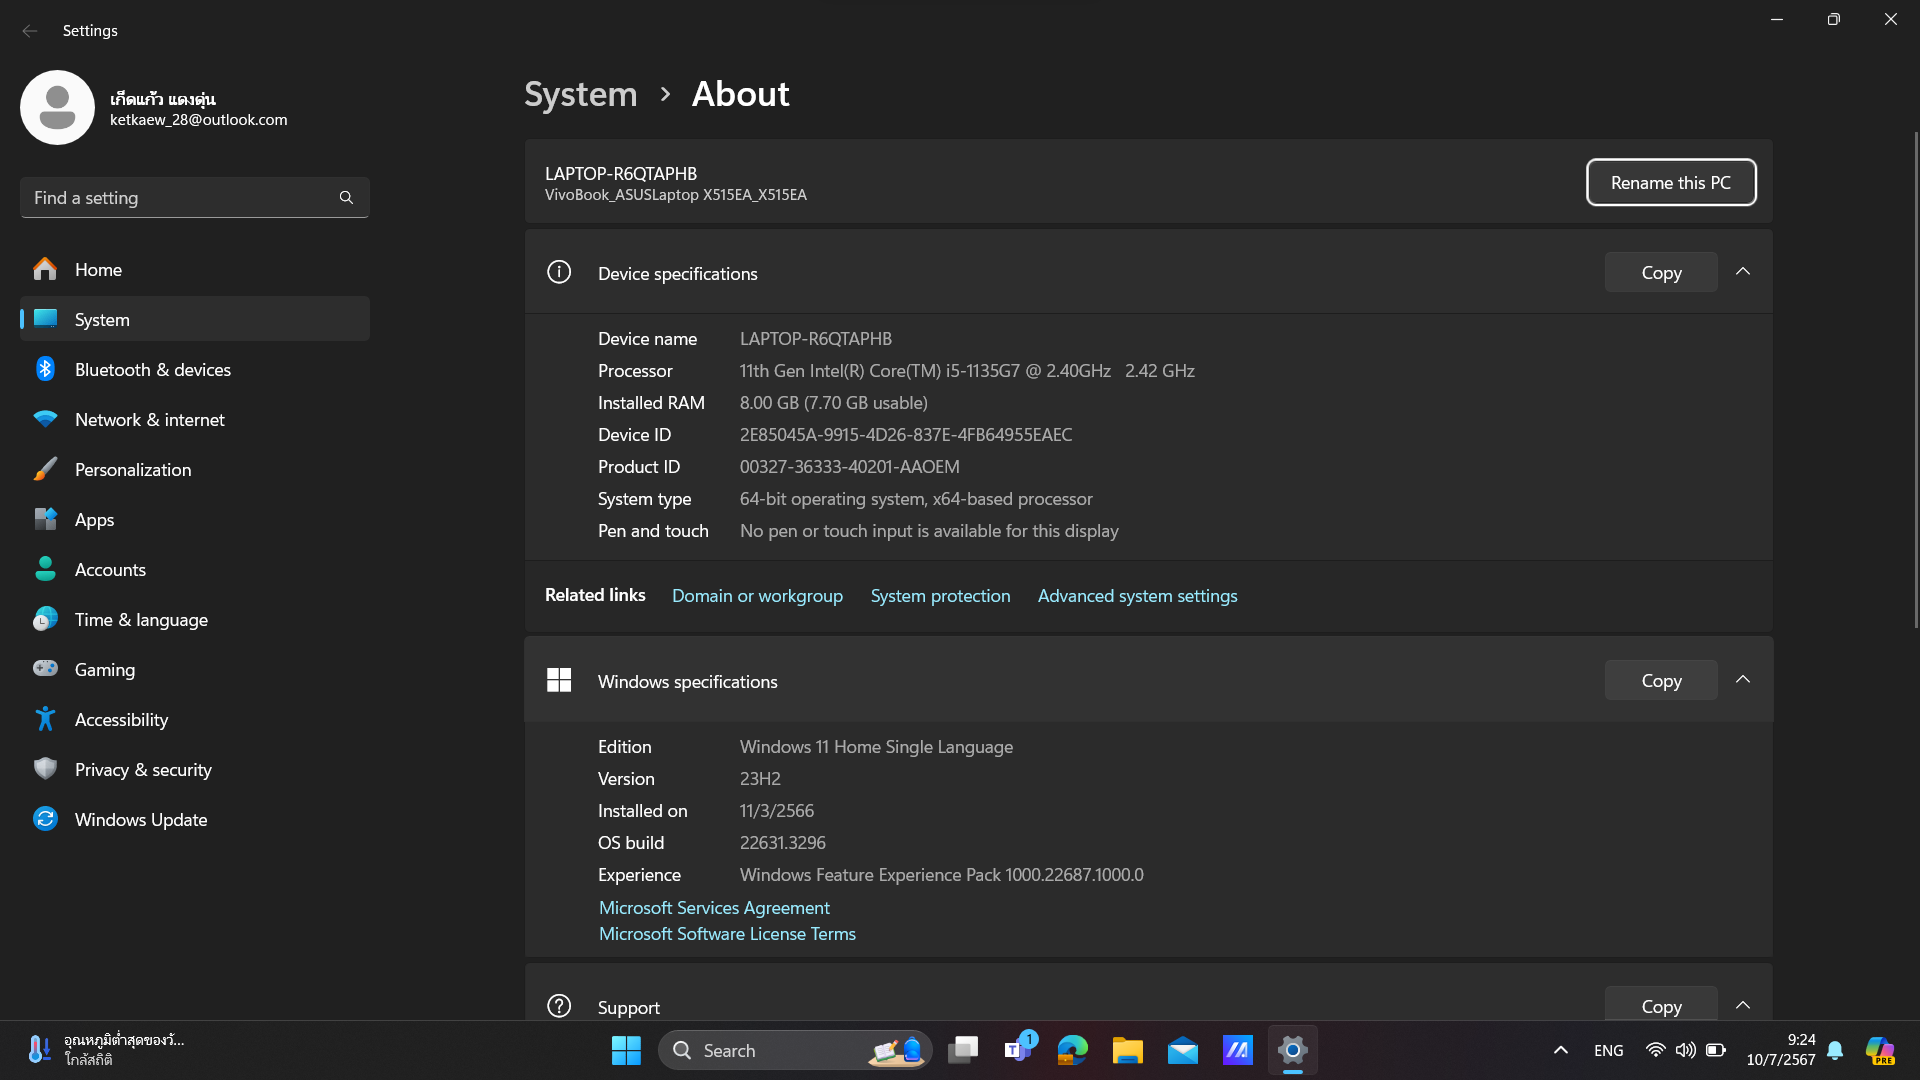Click the Find a setting search field
The width and height of the screenshot is (1920, 1080).
click(195, 198)
